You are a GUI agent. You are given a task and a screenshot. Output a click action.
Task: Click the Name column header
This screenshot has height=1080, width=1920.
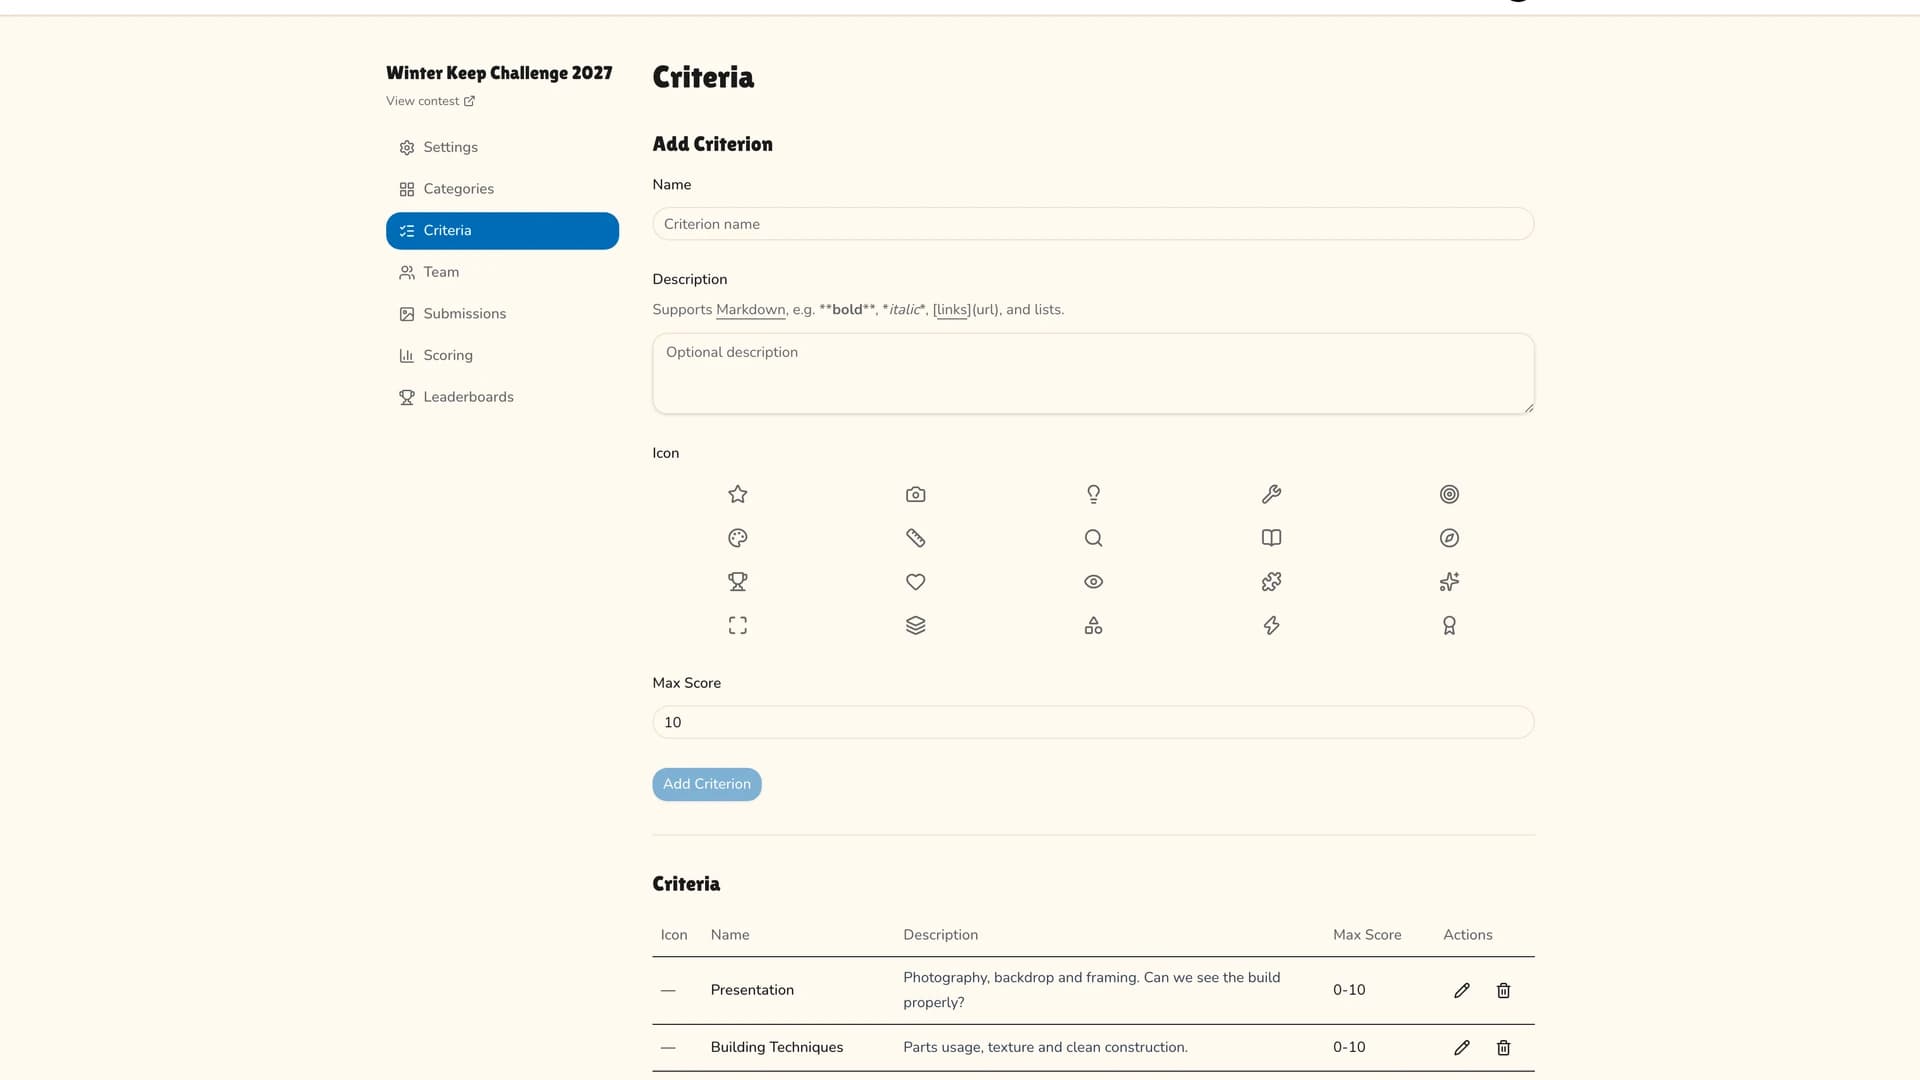point(729,935)
